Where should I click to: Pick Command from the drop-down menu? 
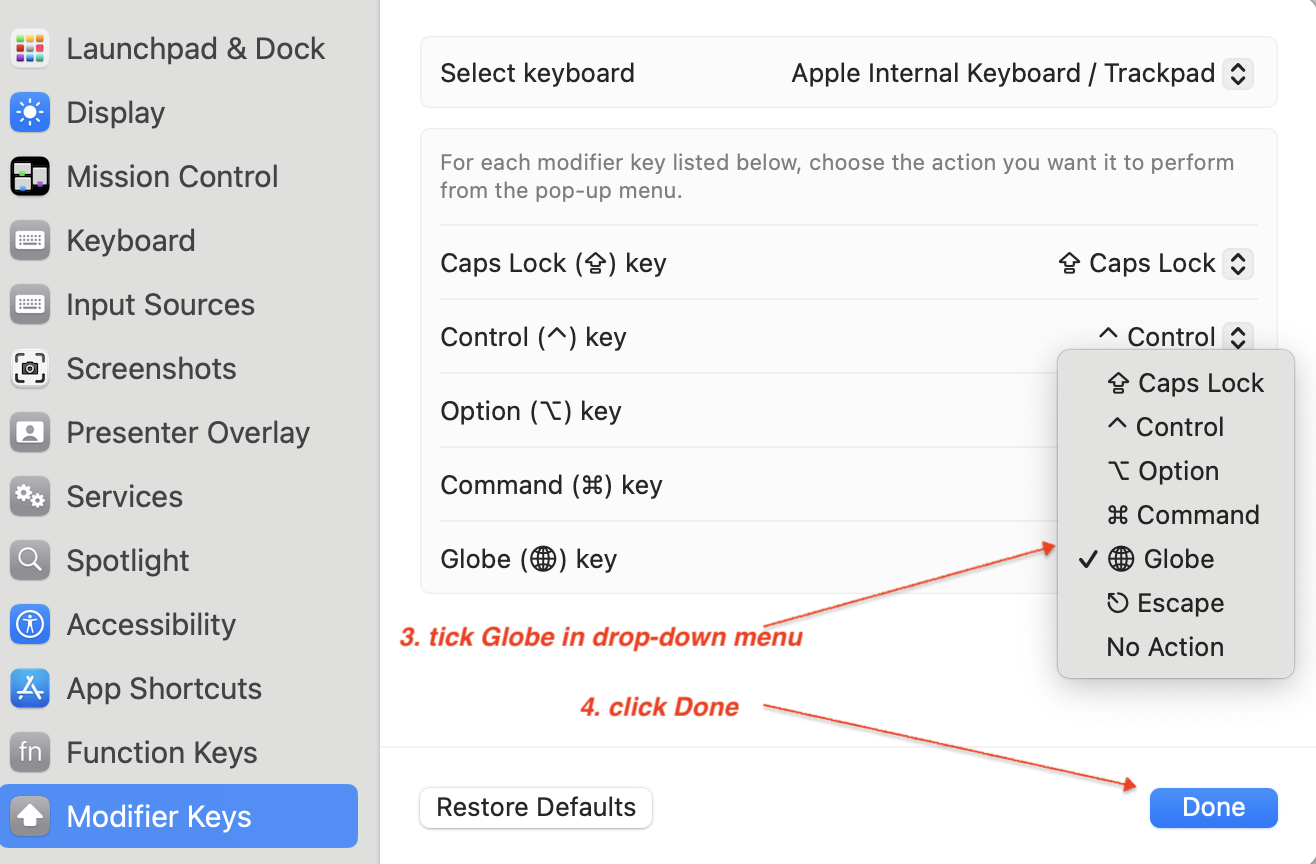1182,515
